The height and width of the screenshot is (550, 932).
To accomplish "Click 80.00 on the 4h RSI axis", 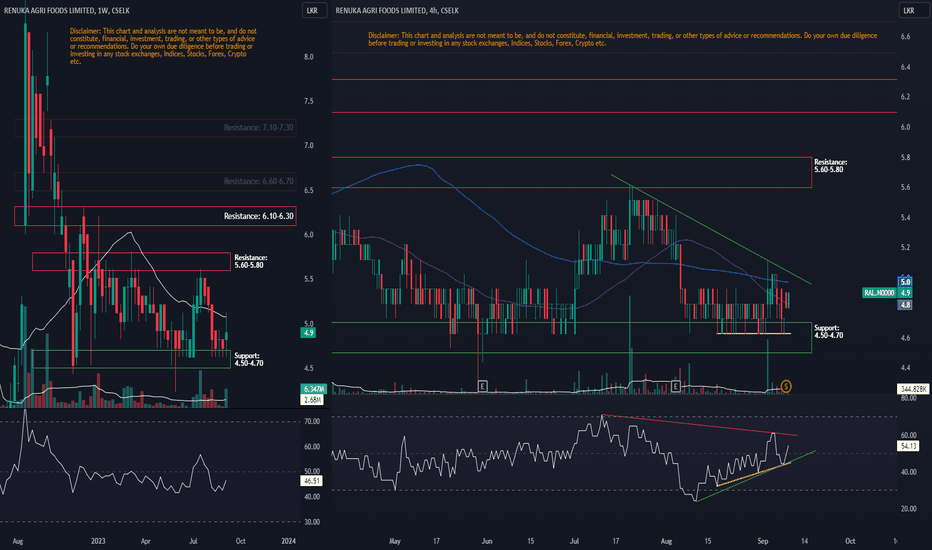I will (x=908, y=398).
